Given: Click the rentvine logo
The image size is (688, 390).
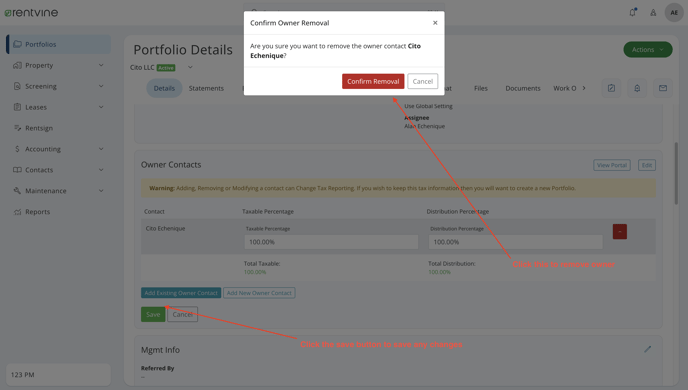Looking at the screenshot, I should pyautogui.click(x=31, y=13).
